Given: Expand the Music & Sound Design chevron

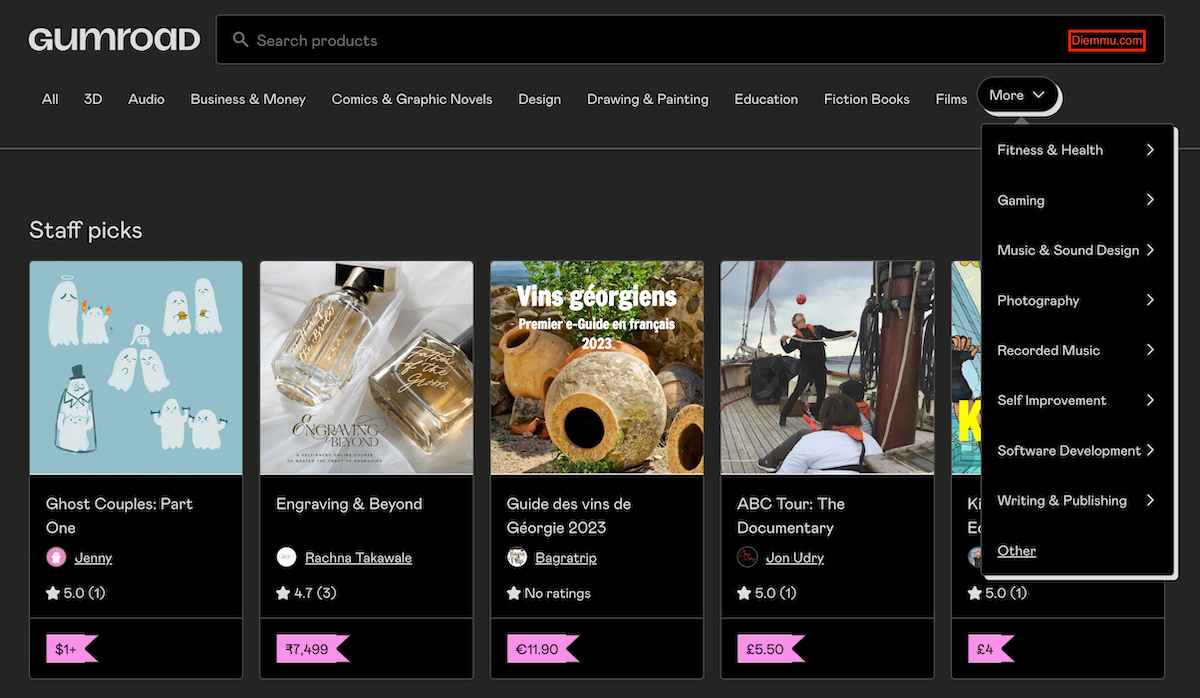Looking at the screenshot, I should [1150, 250].
